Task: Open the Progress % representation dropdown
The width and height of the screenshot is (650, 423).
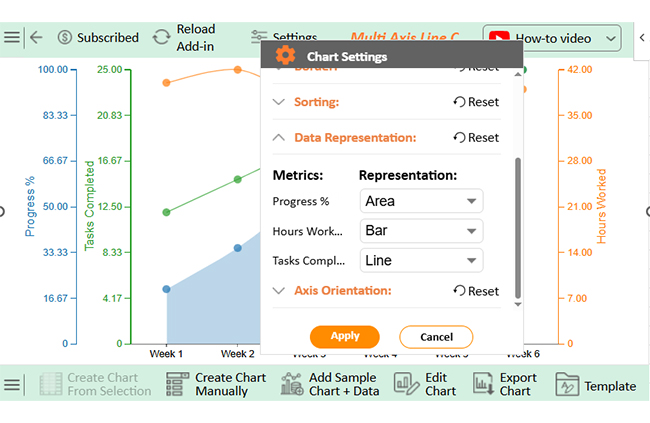Action: click(x=421, y=201)
